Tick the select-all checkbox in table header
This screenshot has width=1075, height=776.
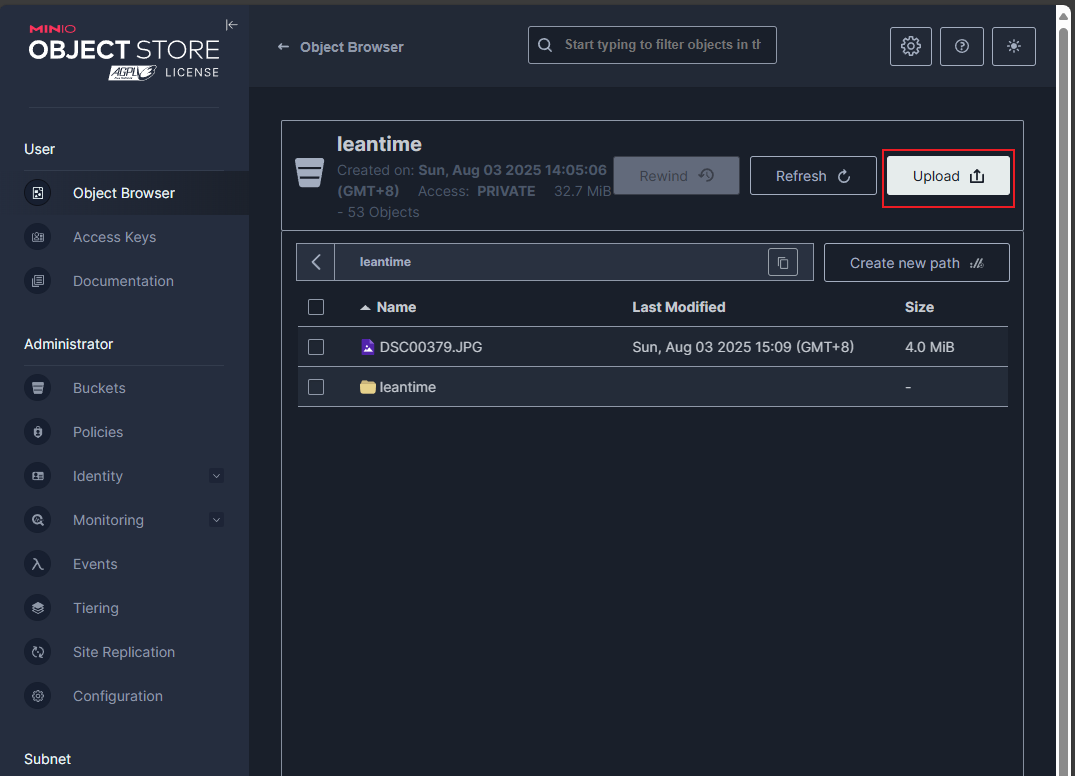click(x=316, y=307)
